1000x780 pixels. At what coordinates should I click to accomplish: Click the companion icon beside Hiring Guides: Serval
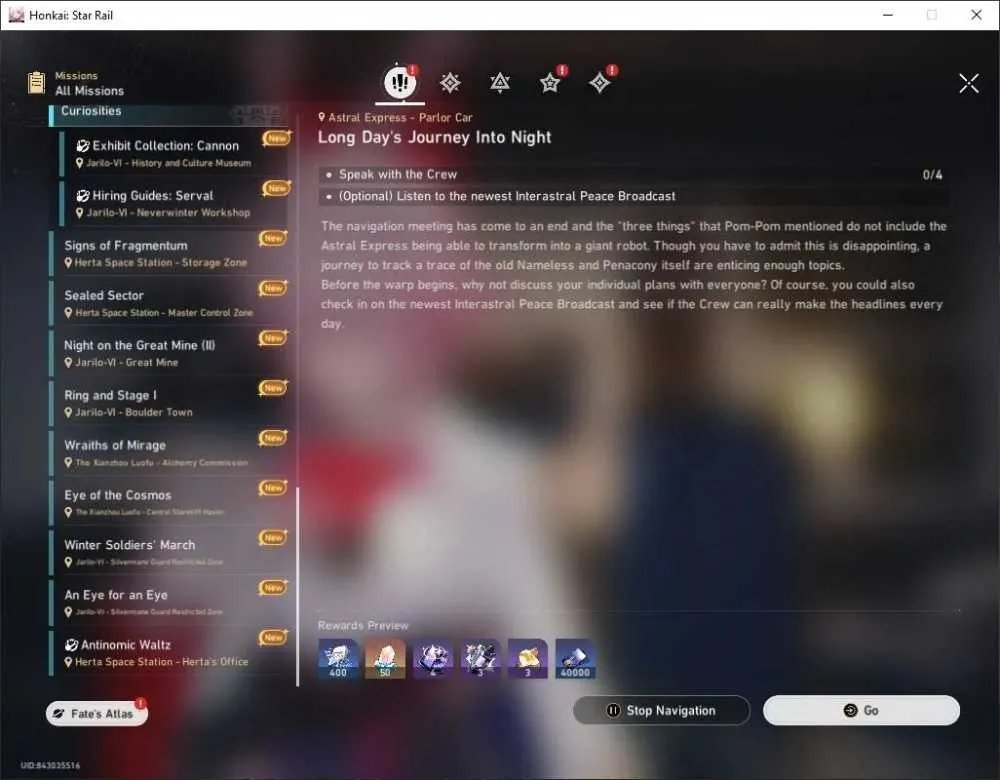83,196
